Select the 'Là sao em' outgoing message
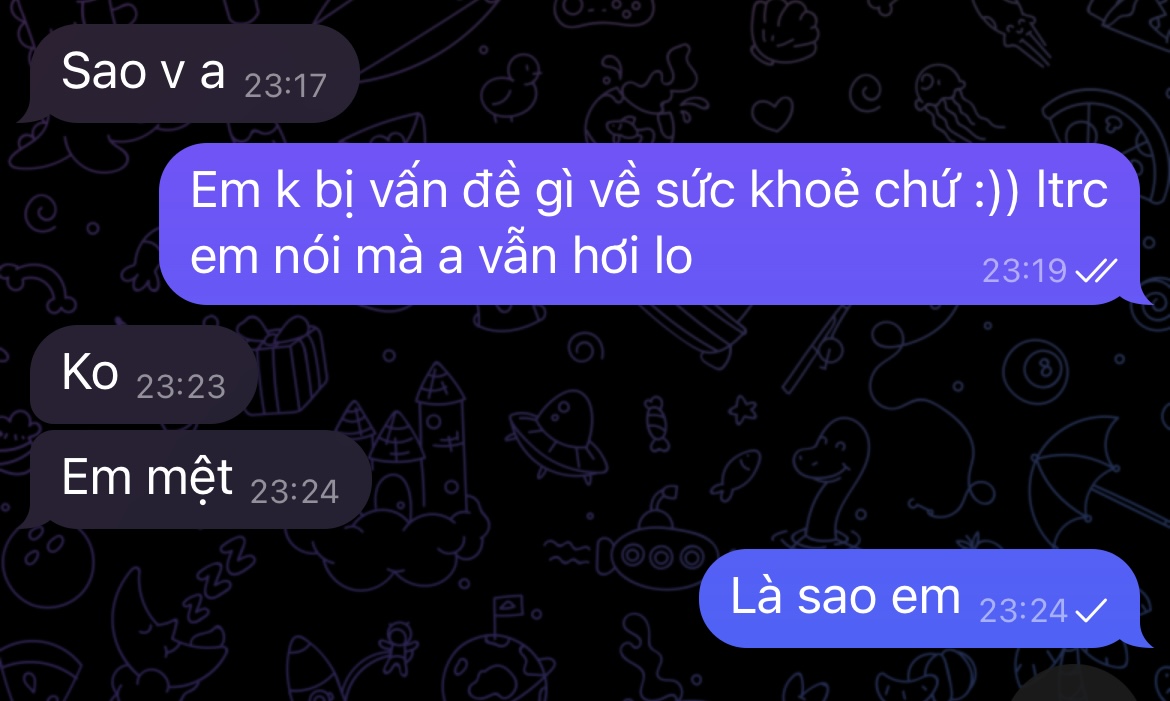This screenshot has width=1170, height=701. pyautogui.click(x=925, y=598)
